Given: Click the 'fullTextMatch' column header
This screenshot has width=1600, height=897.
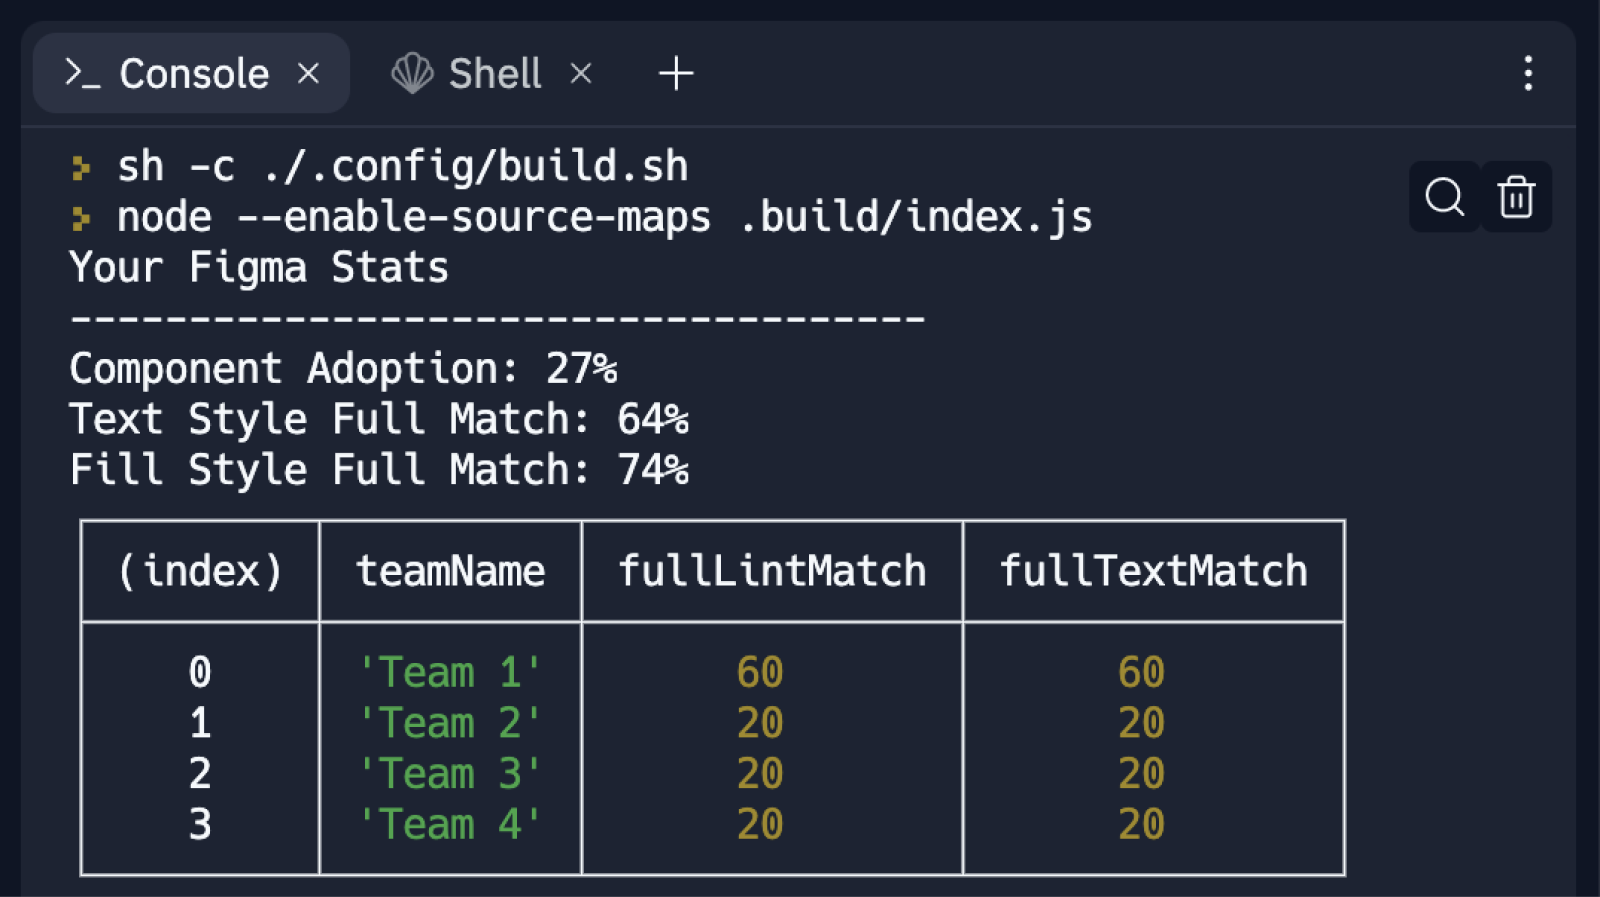Looking at the screenshot, I should (1154, 571).
